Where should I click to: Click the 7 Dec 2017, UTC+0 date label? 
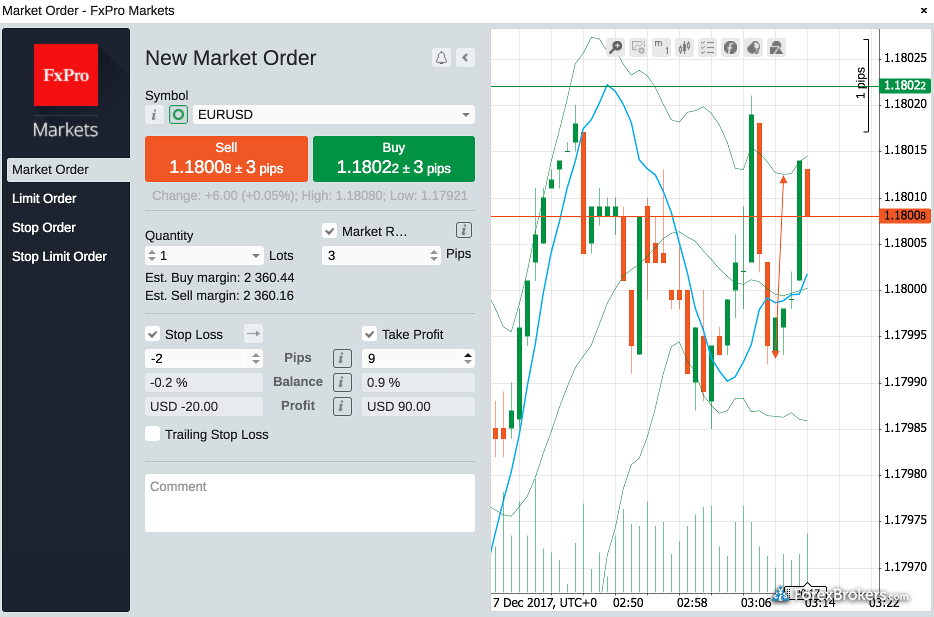[544, 603]
